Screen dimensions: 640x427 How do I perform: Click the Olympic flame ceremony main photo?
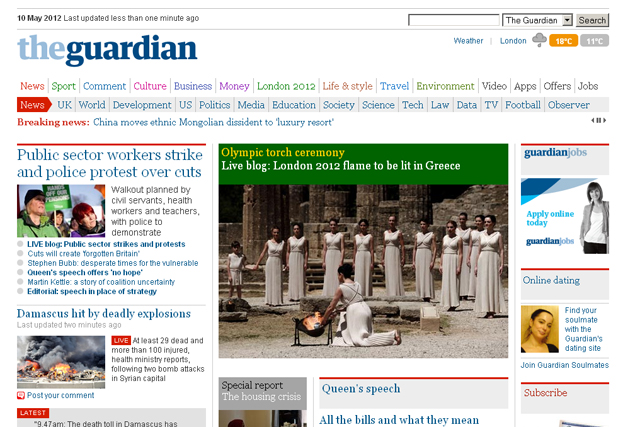click(363, 271)
